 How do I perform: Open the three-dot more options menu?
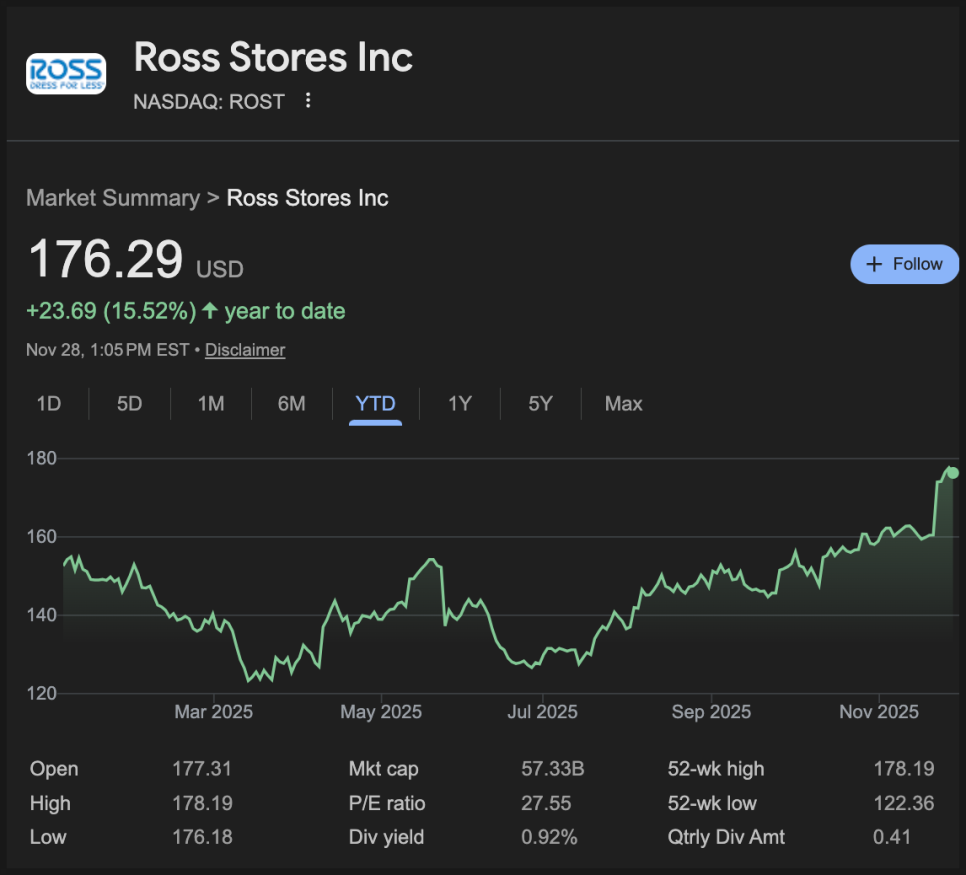308,101
